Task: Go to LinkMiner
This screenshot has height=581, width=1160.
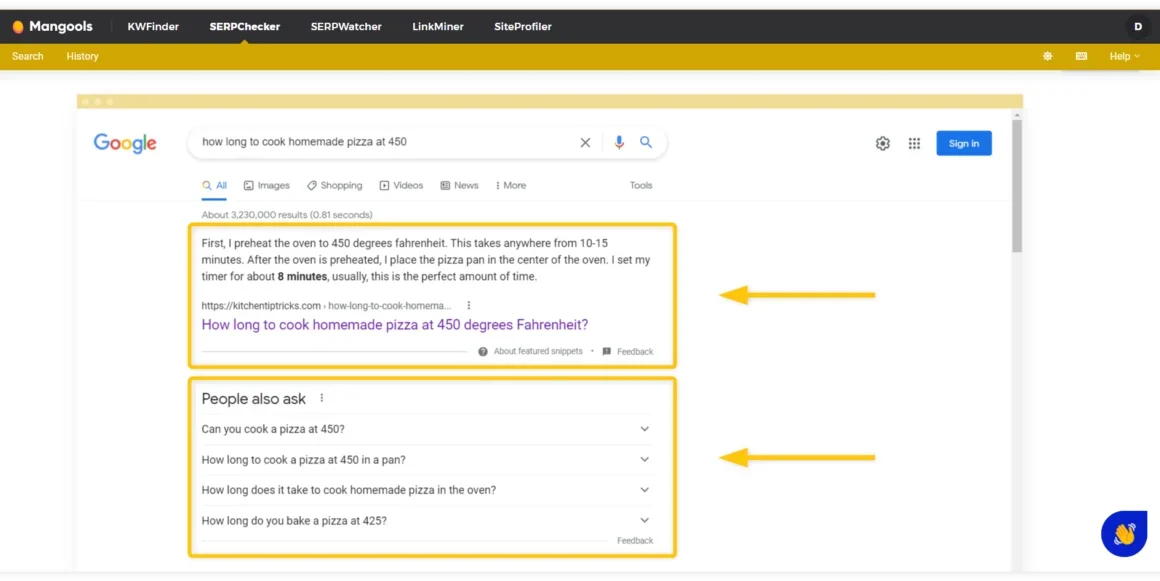Action: (x=438, y=27)
